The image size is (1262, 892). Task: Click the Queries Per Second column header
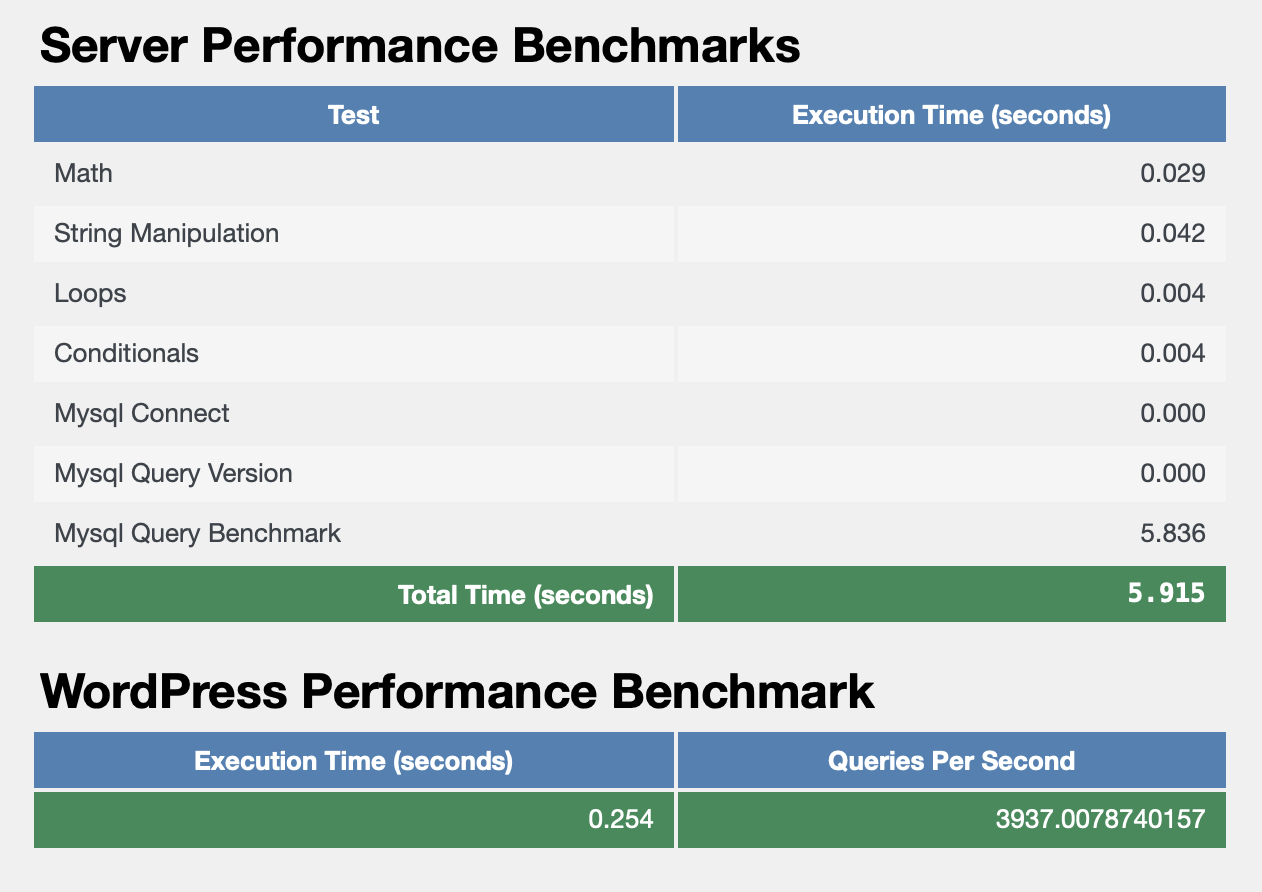pyautogui.click(x=951, y=761)
